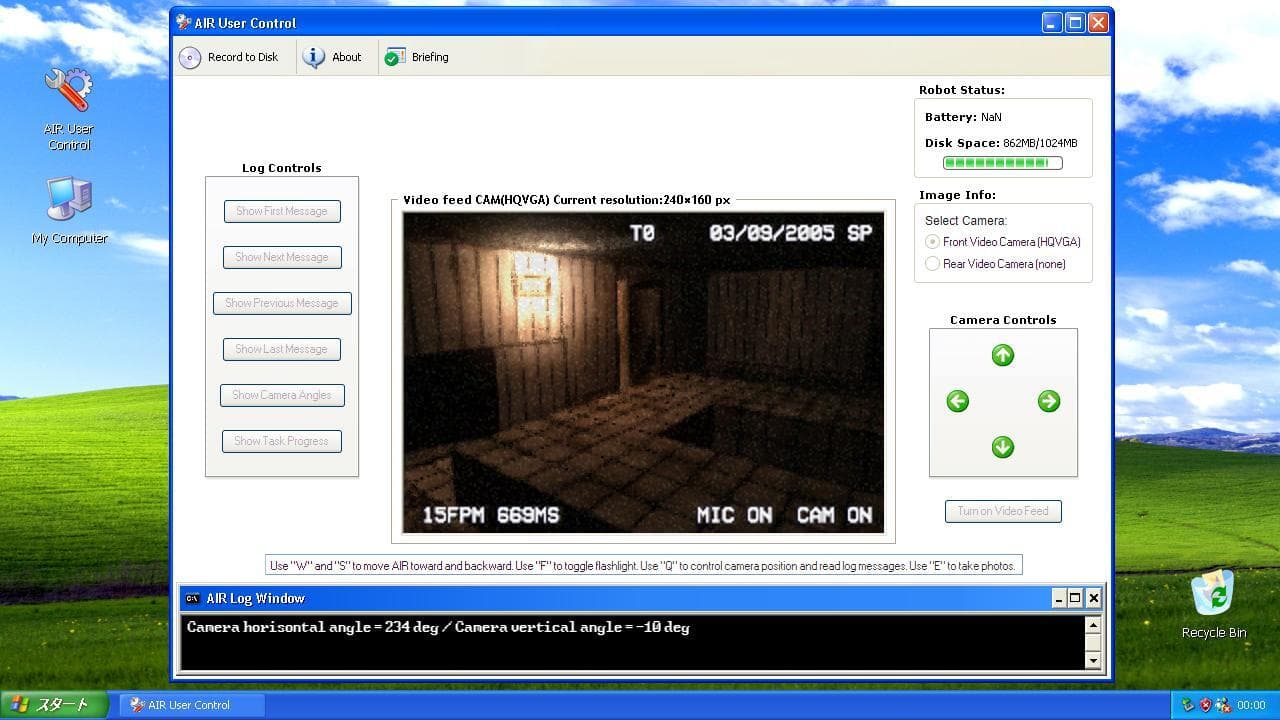Click the Disk Space progress bar
Image resolution: width=1280 pixels, height=720 pixels.
coord(1003,163)
